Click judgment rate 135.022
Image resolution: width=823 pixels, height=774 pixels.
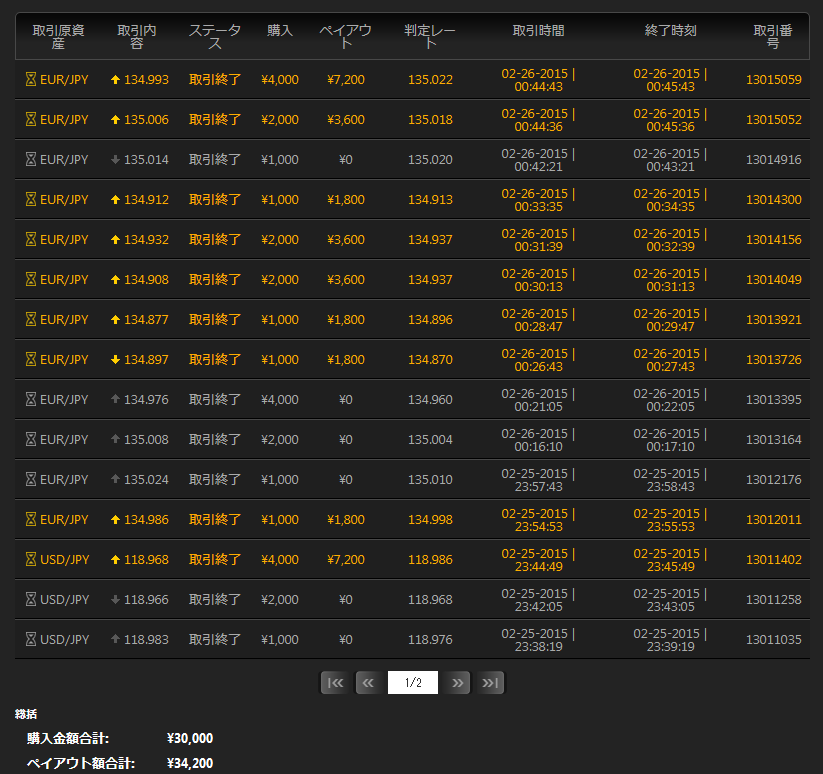coord(430,79)
